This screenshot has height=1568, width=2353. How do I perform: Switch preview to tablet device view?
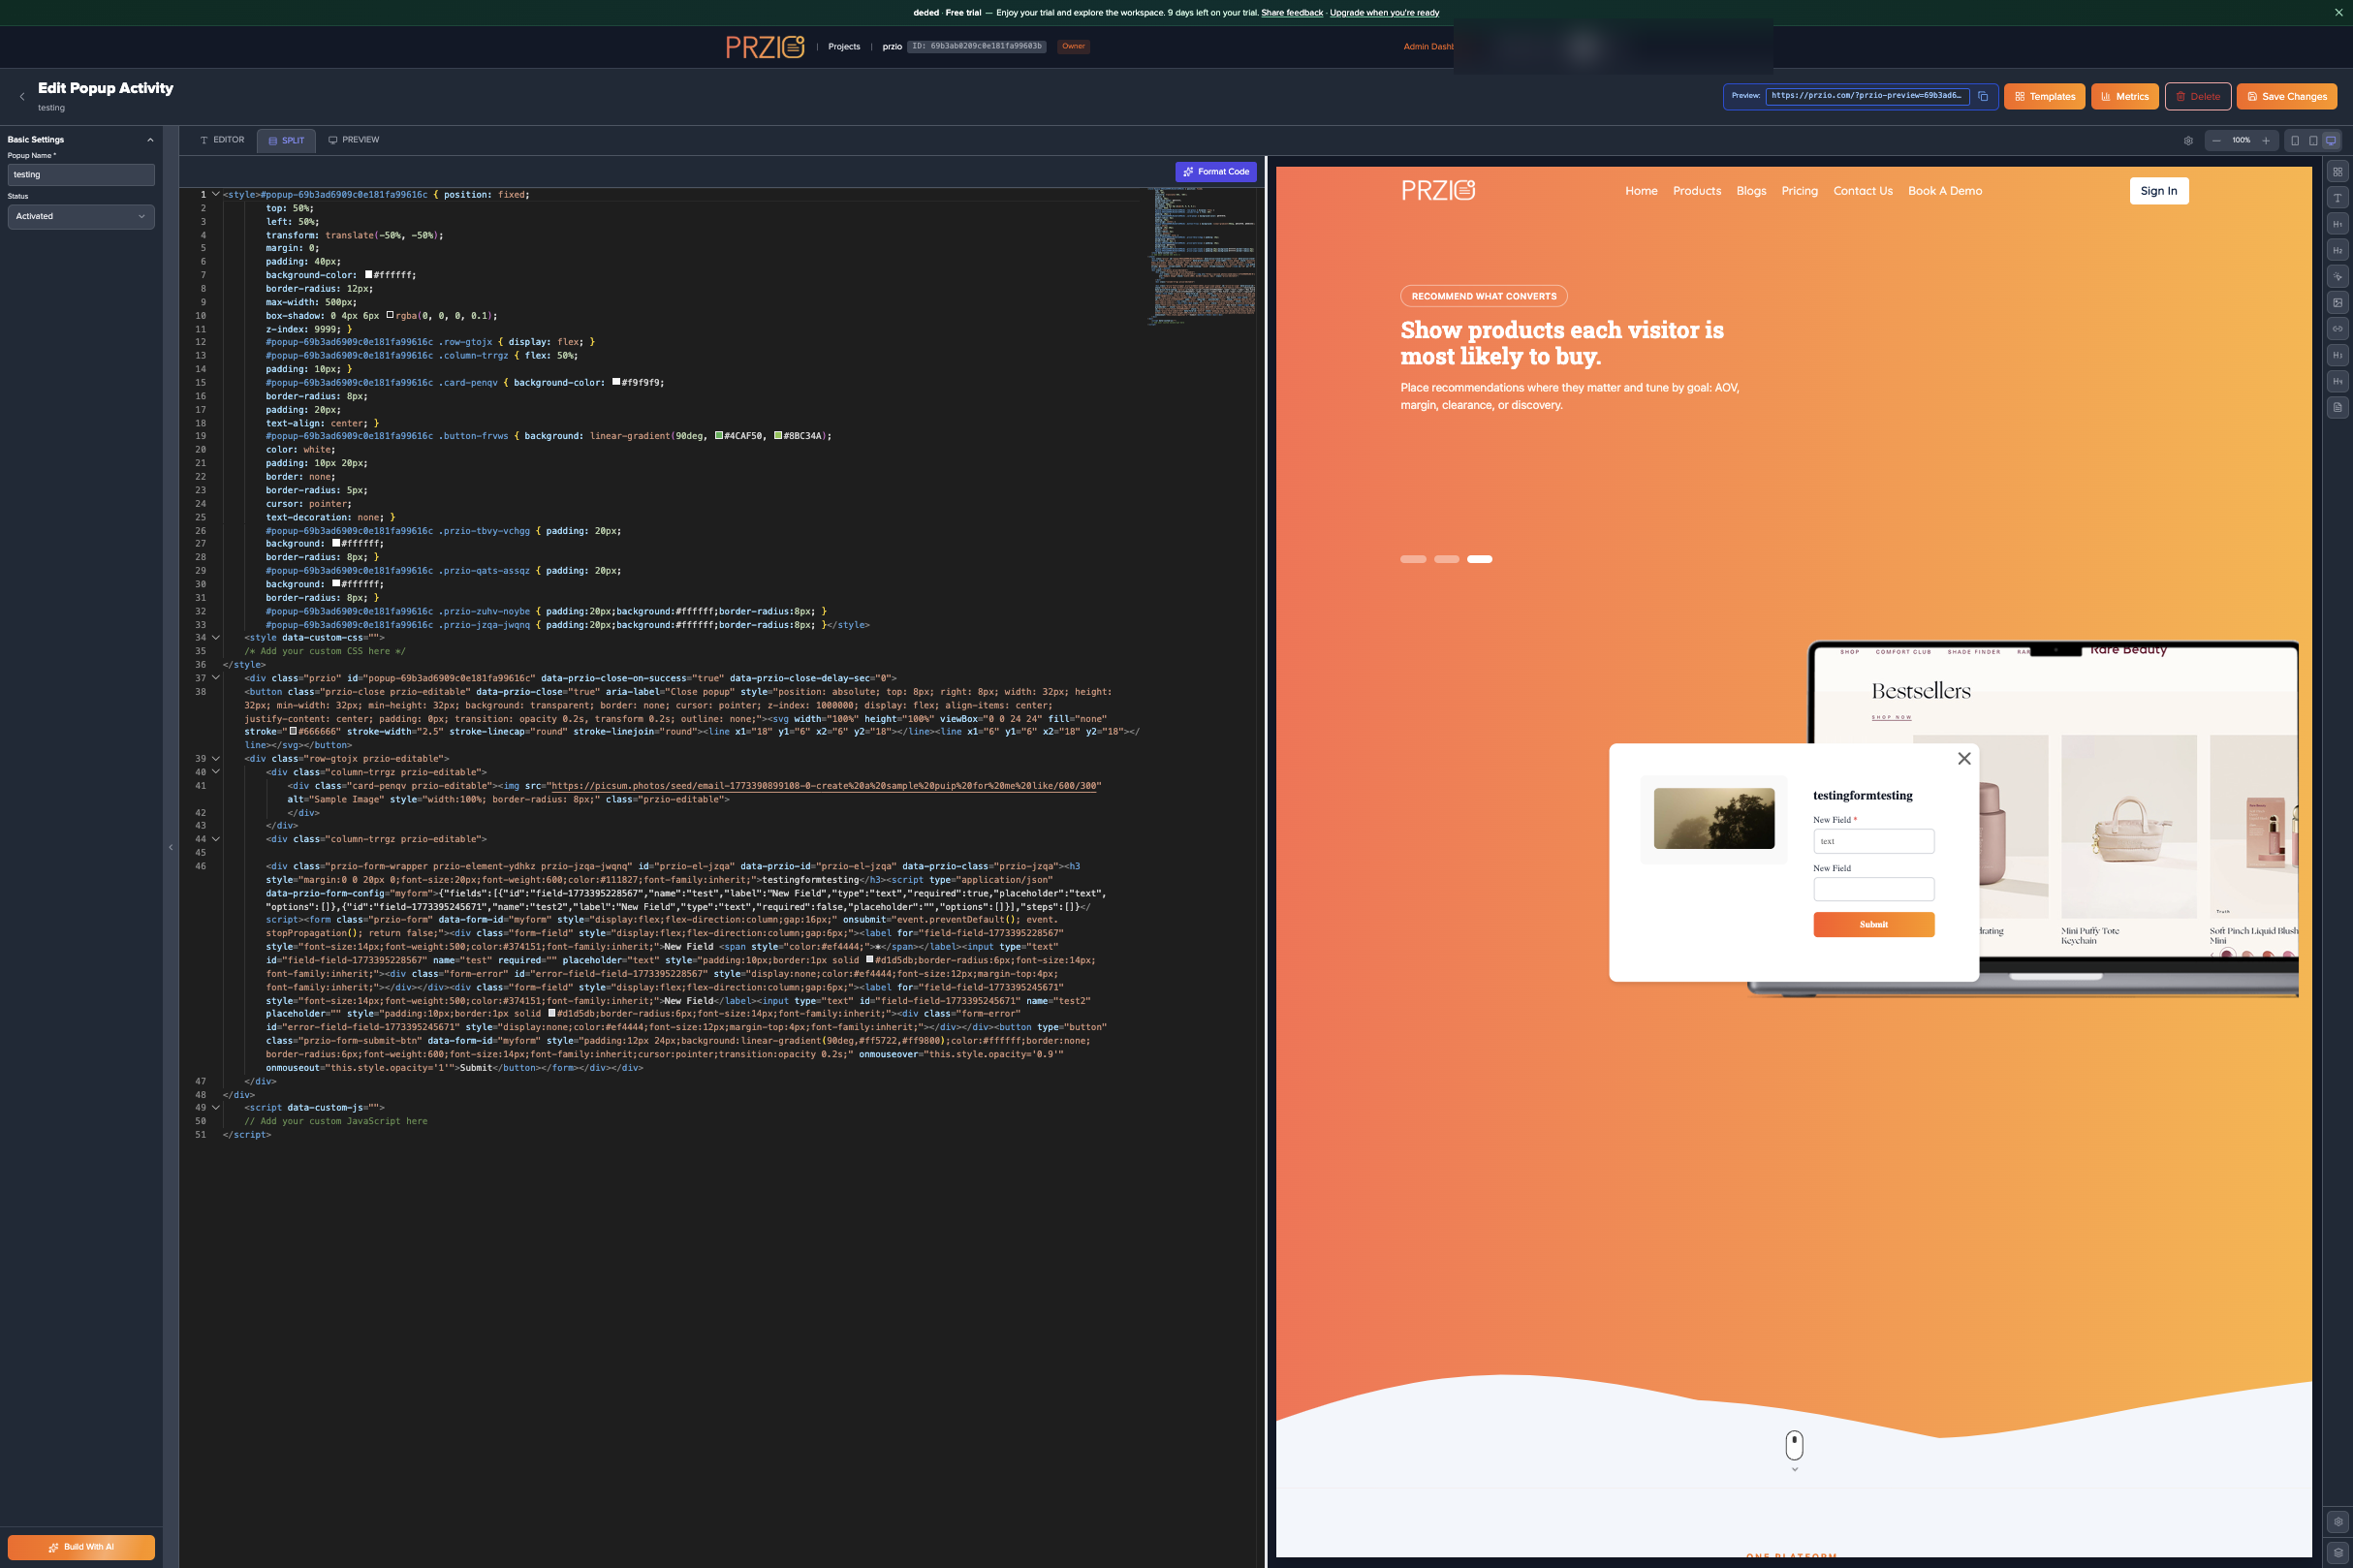(x=2313, y=141)
